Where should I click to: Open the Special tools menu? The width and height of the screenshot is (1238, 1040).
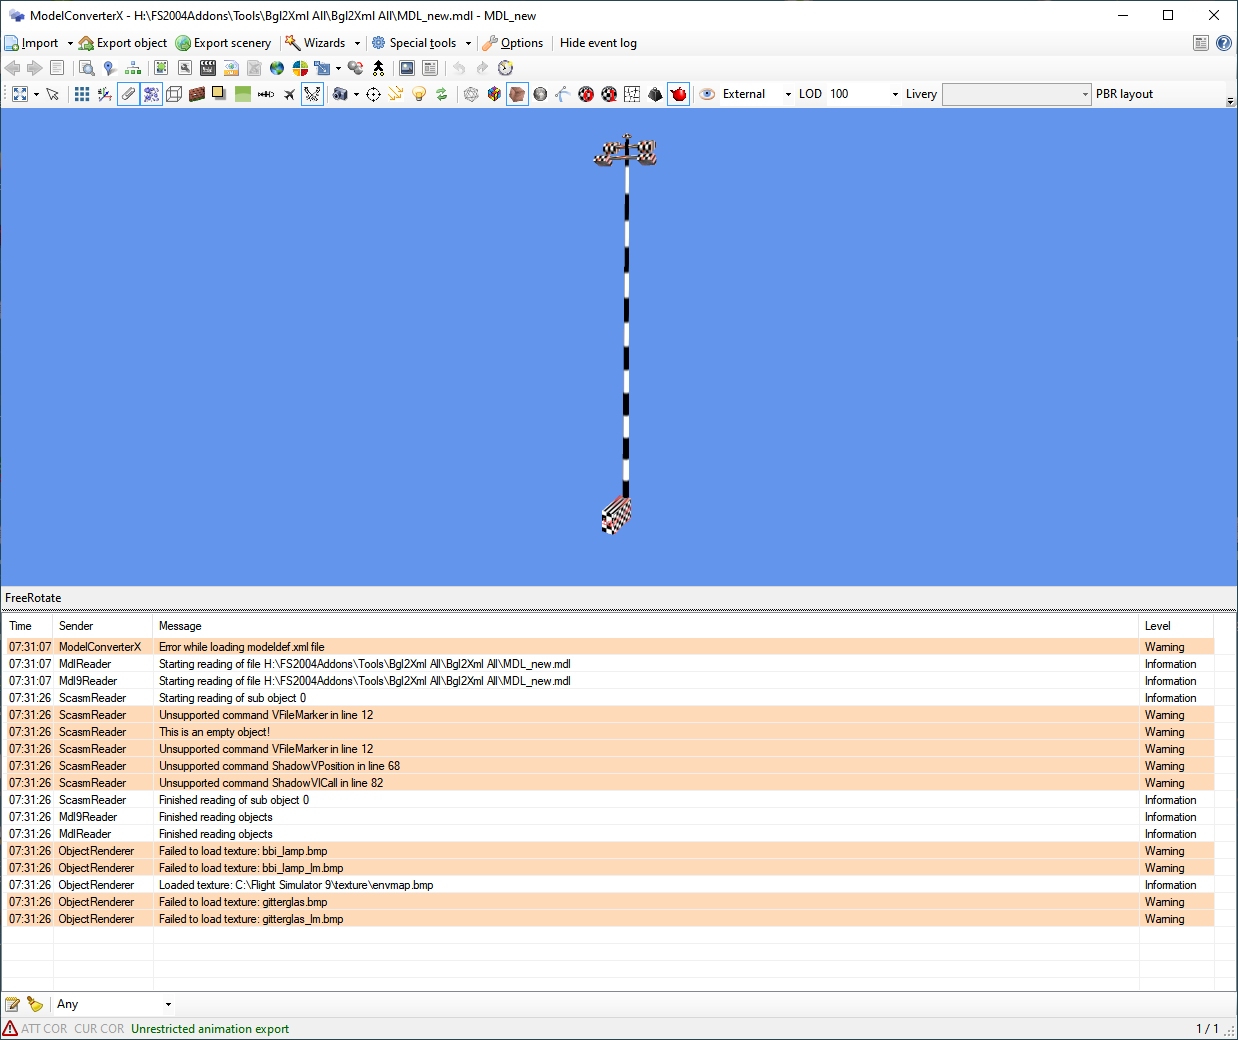coord(421,43)
